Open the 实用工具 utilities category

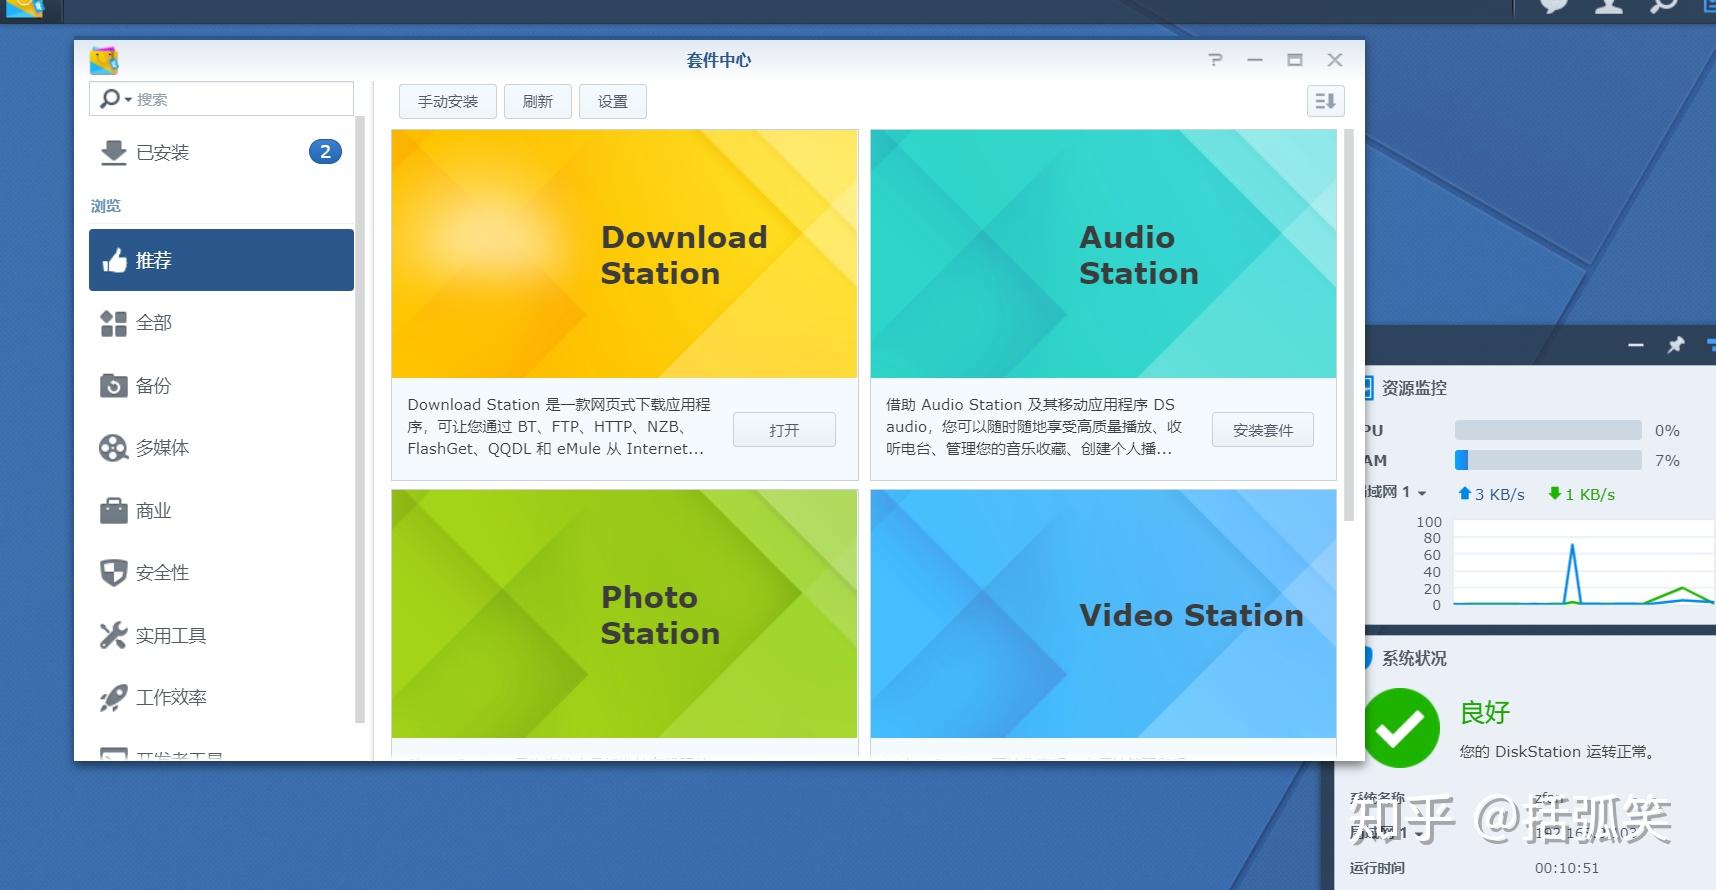[x=221, y=636]
